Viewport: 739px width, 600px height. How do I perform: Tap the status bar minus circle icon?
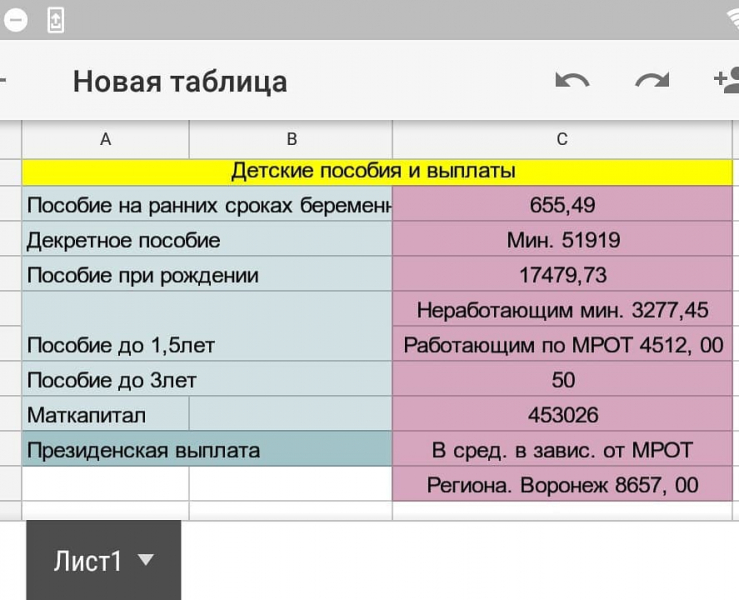tap(16, 19)
